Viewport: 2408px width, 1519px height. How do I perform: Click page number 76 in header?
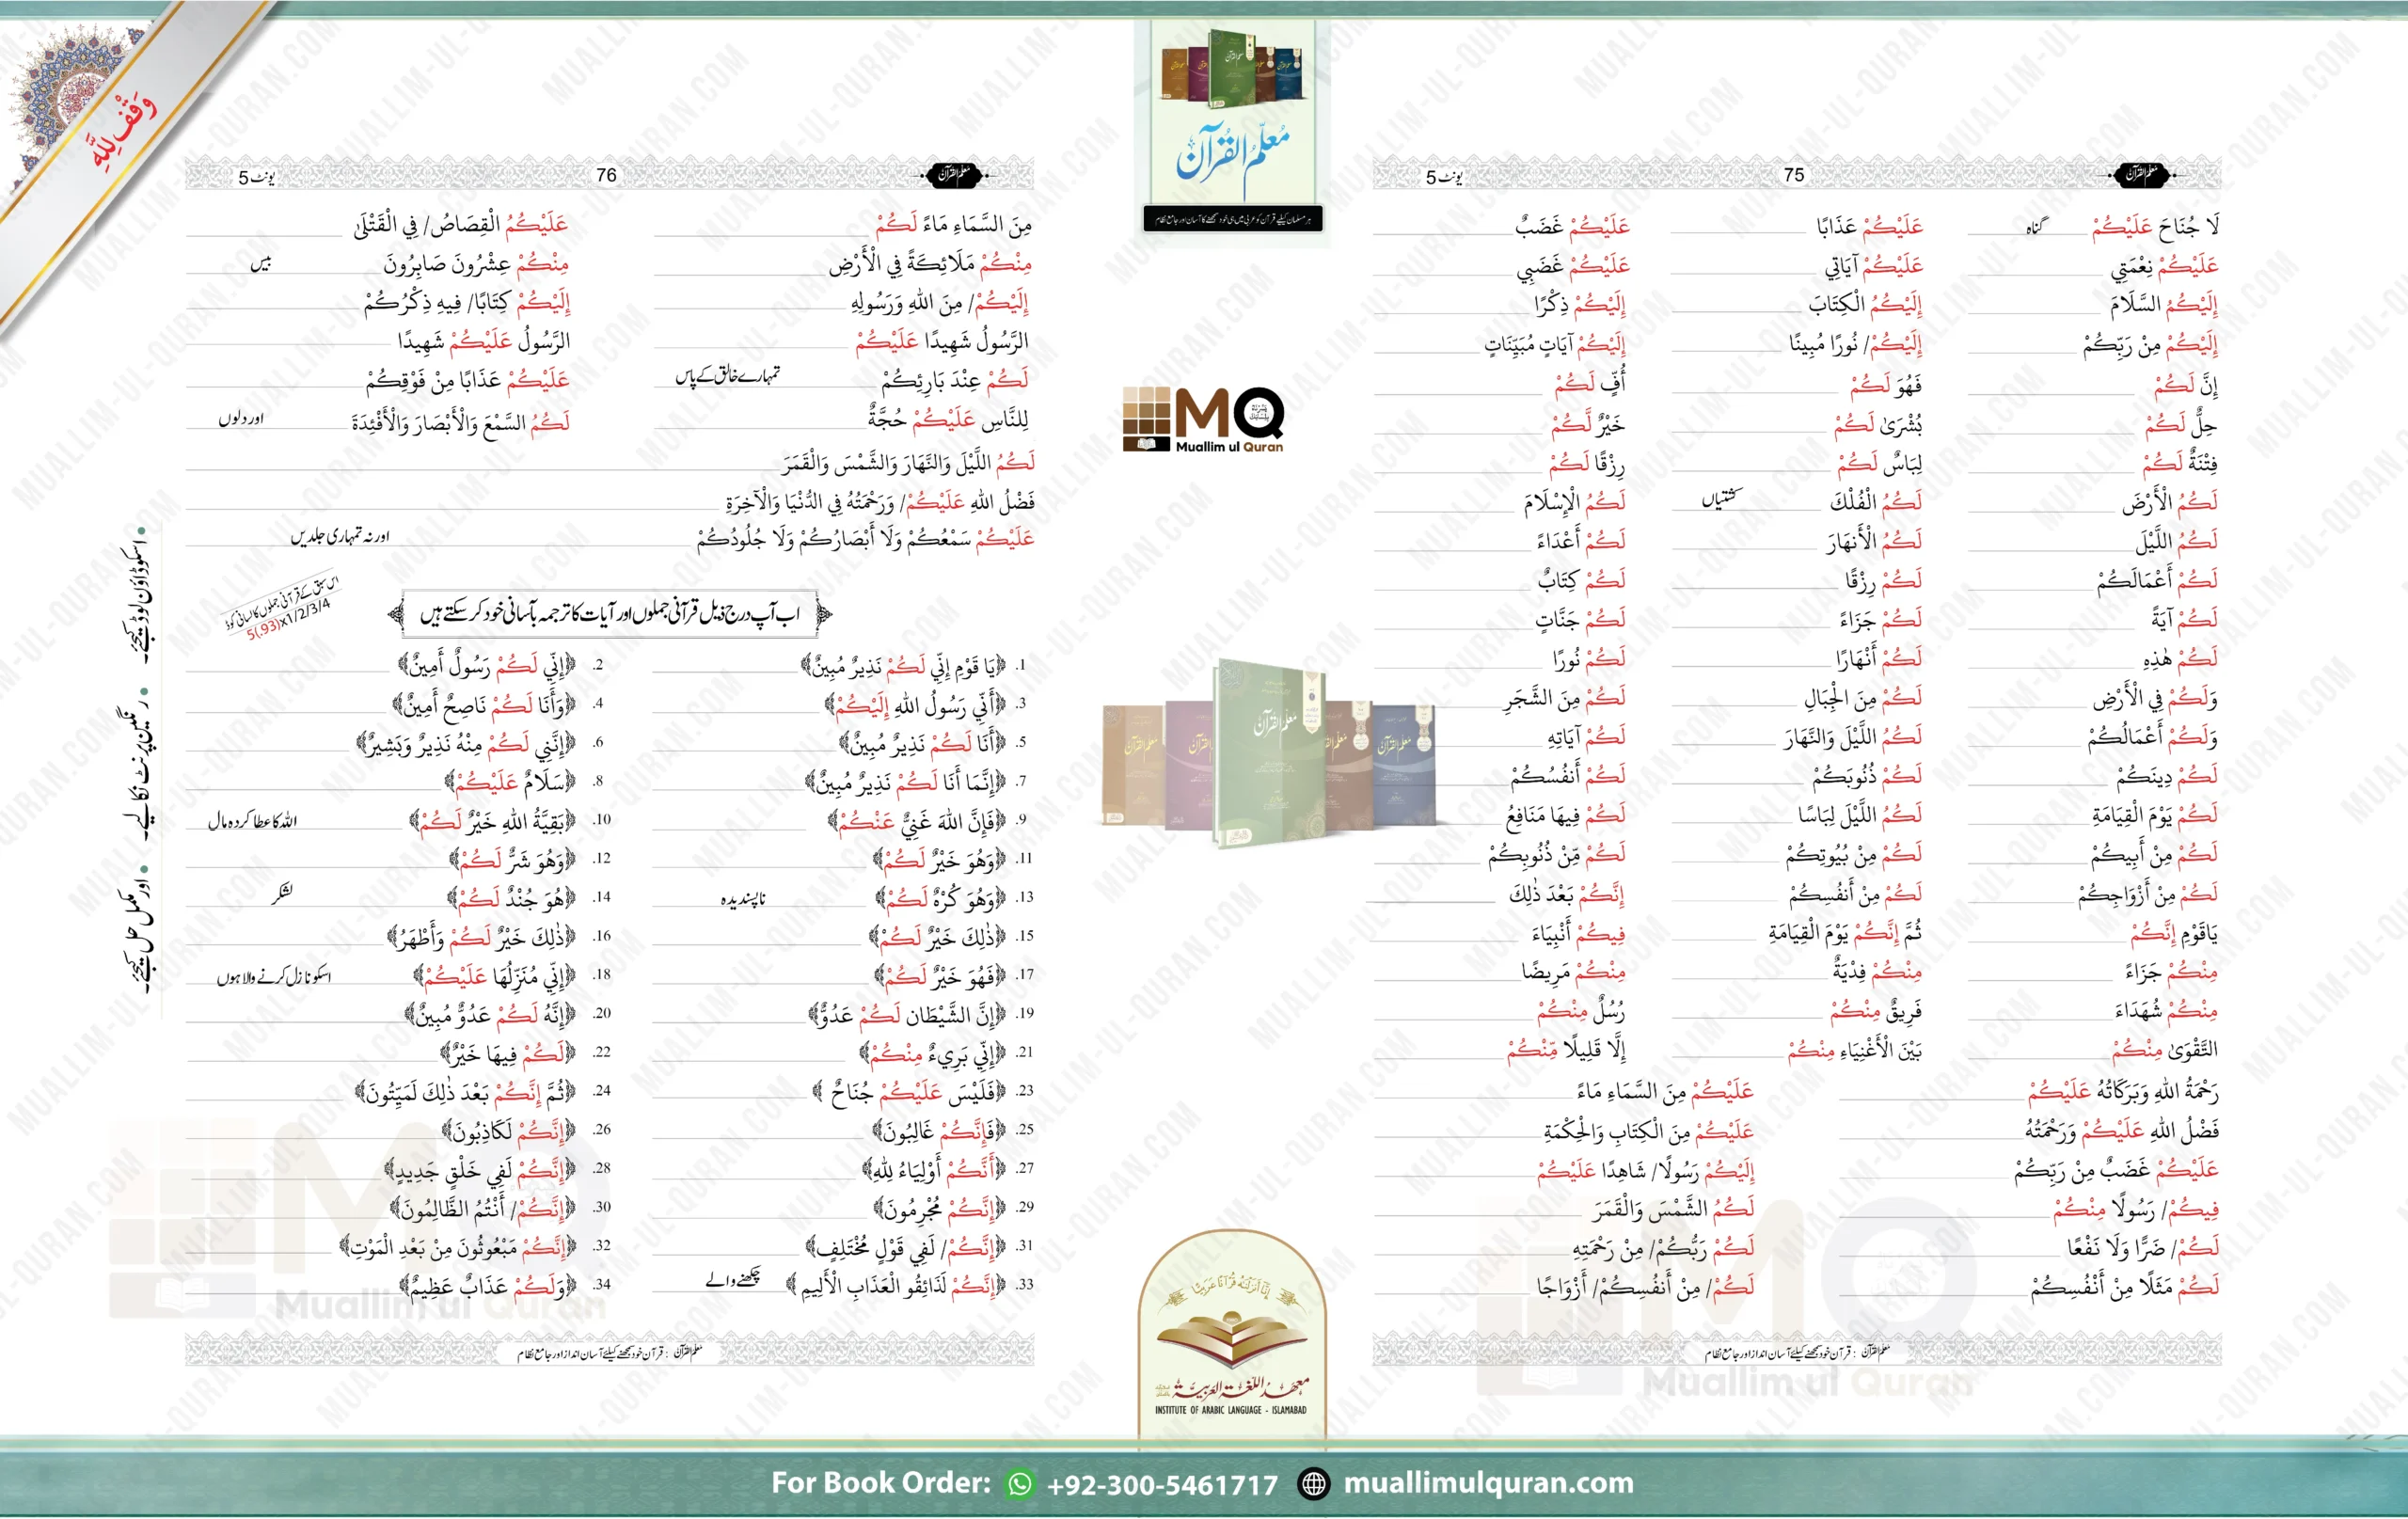pos(606,174)
